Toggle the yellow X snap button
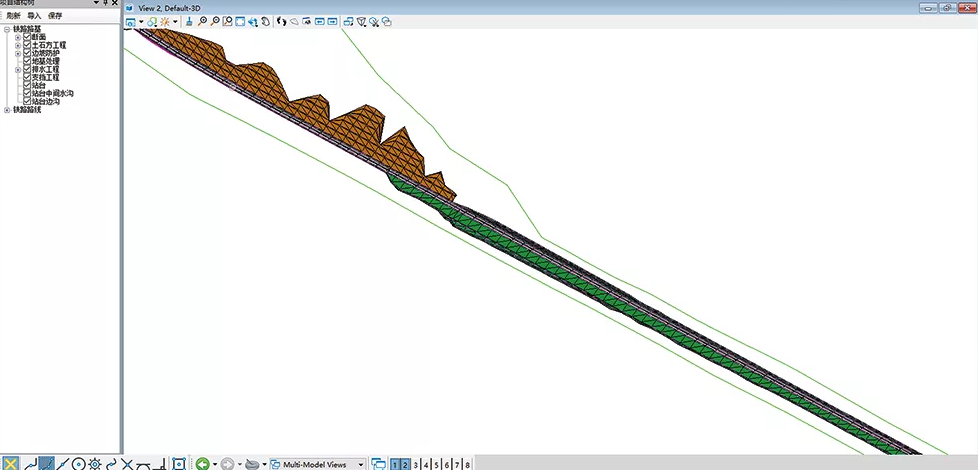This screenshot has height=470, width=978. point(11,463)
